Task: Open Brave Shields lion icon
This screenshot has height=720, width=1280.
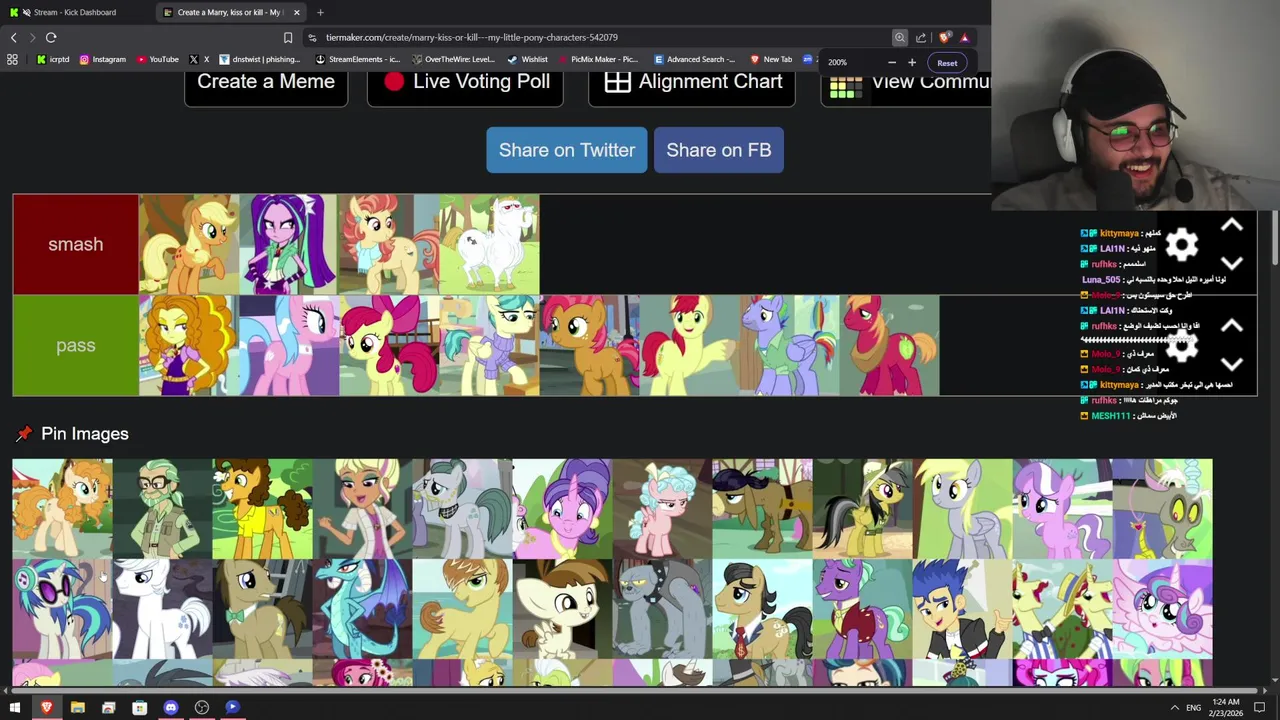Action: 945,37
